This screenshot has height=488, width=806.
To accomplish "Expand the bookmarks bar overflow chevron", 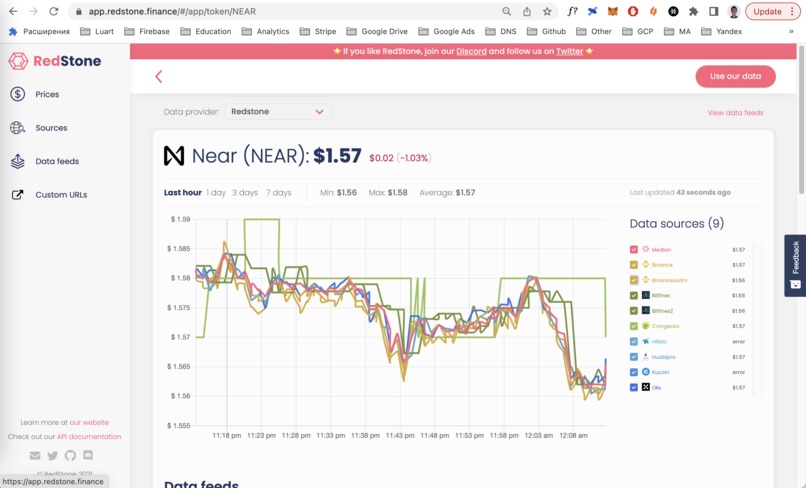I will (x=791, y=31).
